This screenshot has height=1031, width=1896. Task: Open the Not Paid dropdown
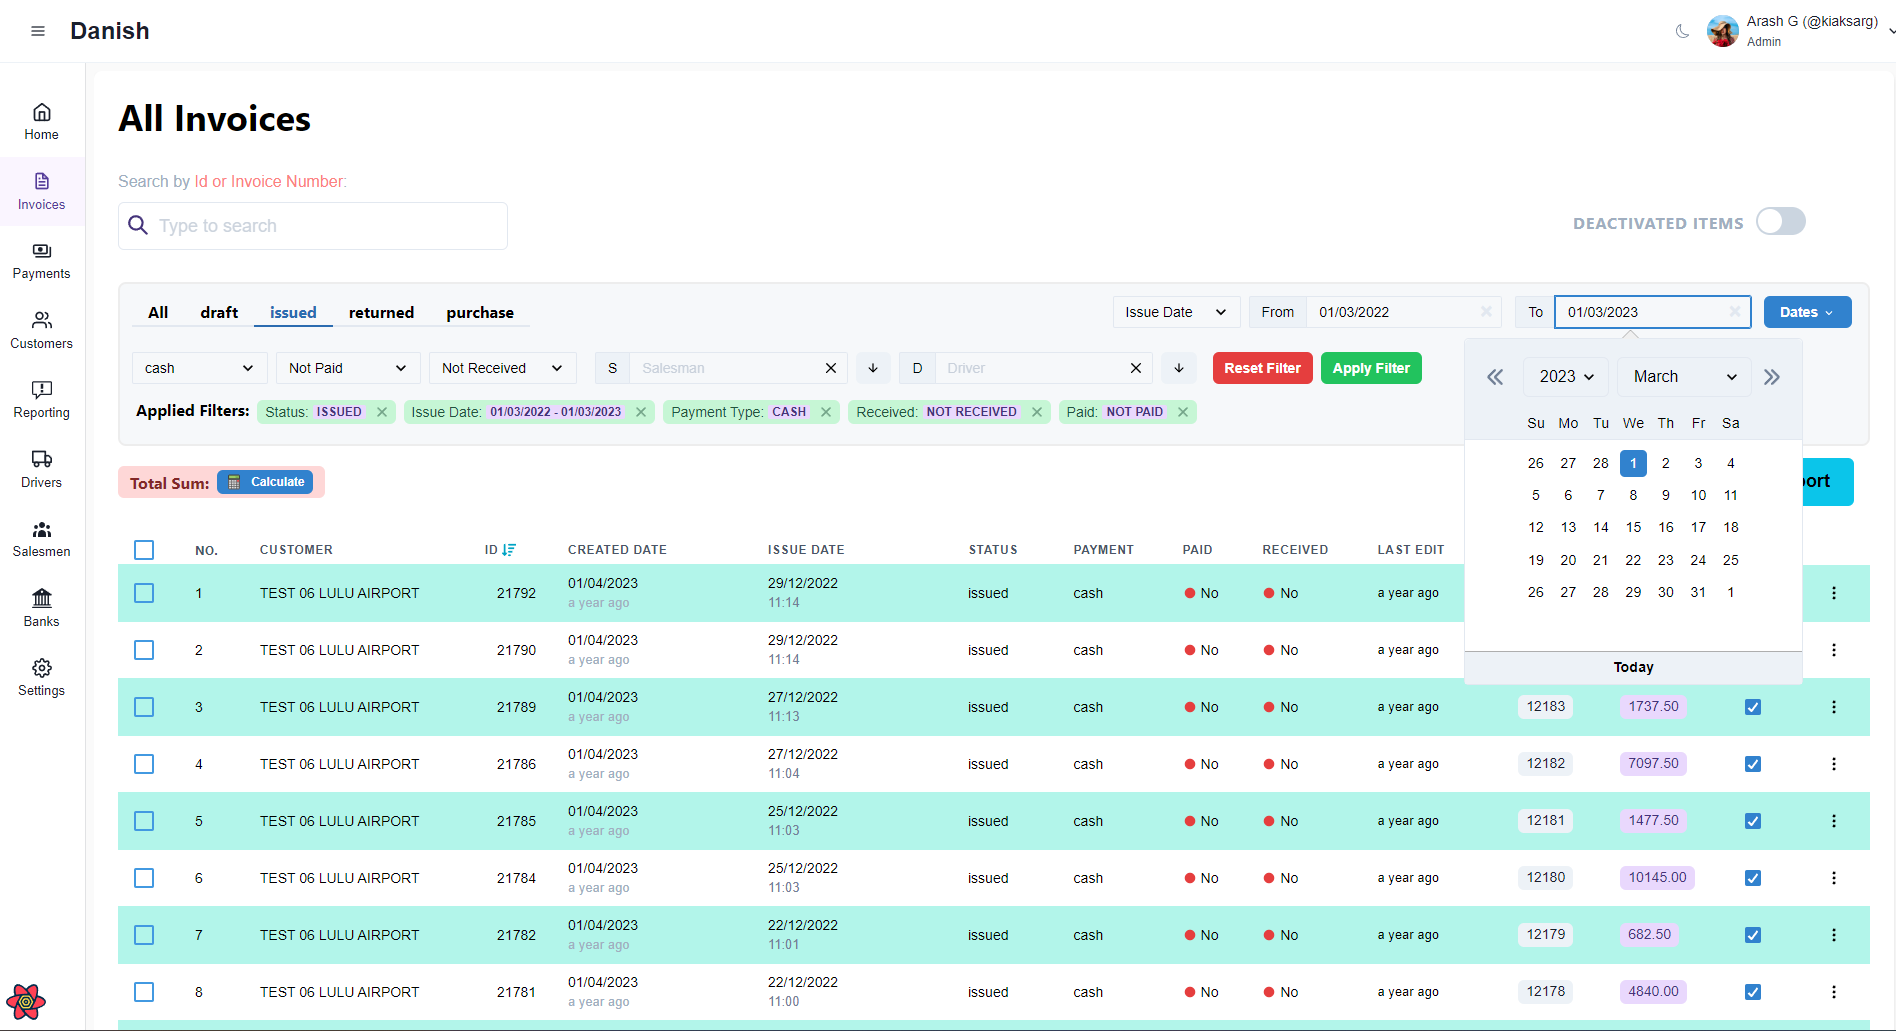348,368
